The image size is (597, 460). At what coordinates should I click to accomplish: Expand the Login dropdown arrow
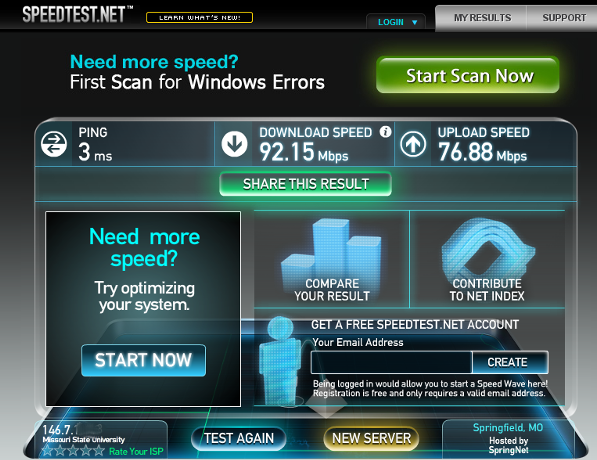pyautogui.click(x=415, y=22)
